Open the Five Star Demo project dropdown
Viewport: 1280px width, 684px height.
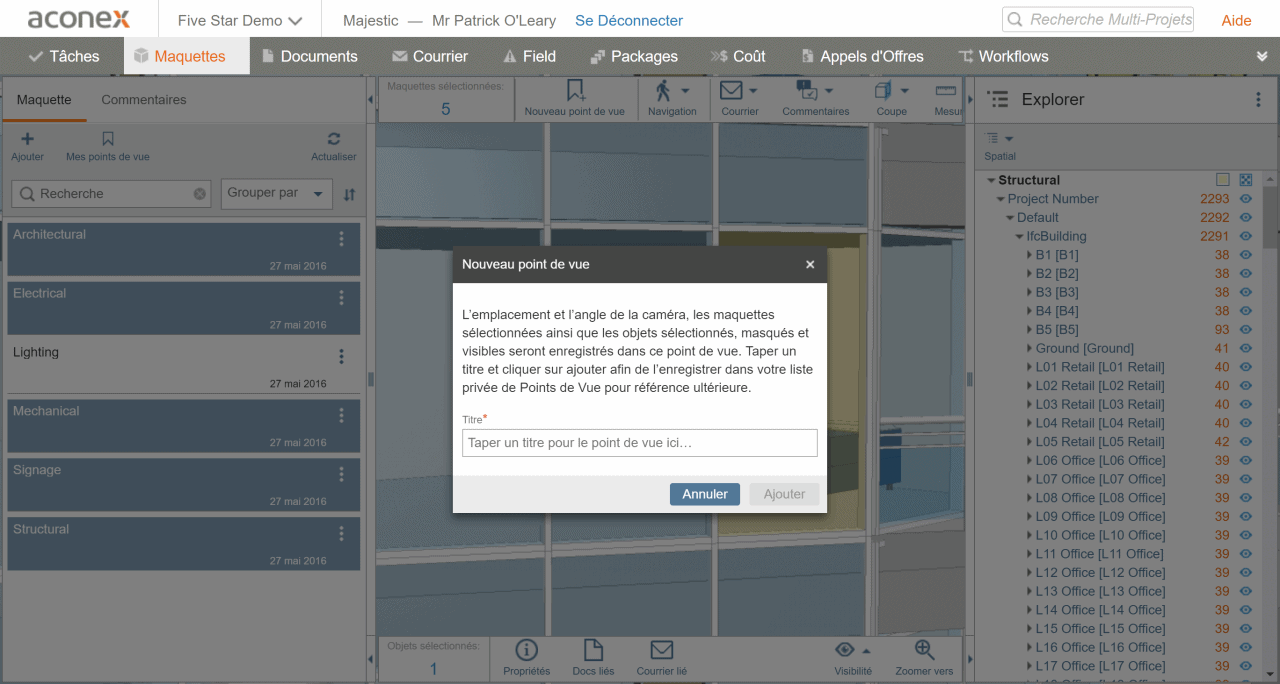click(240, 20)
